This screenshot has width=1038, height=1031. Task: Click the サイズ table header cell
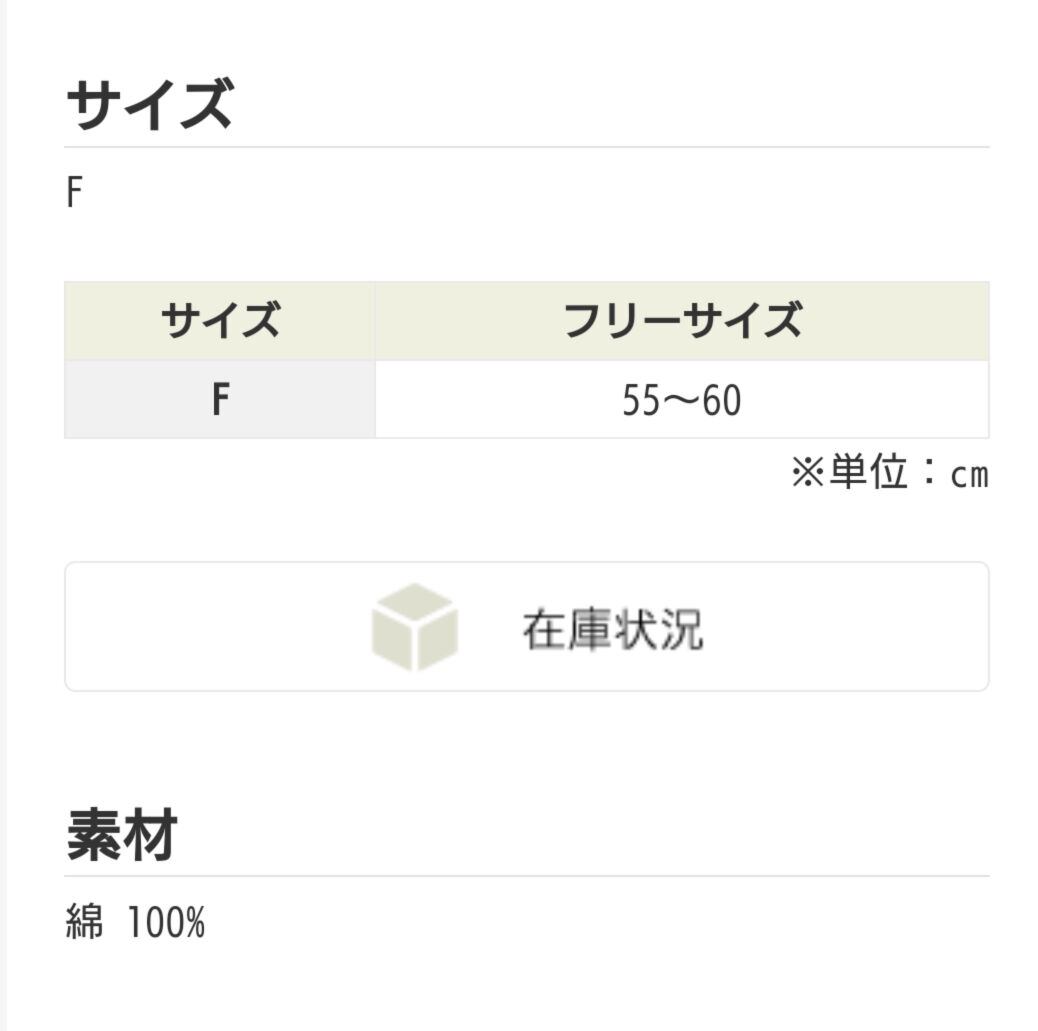pos(220,321)
